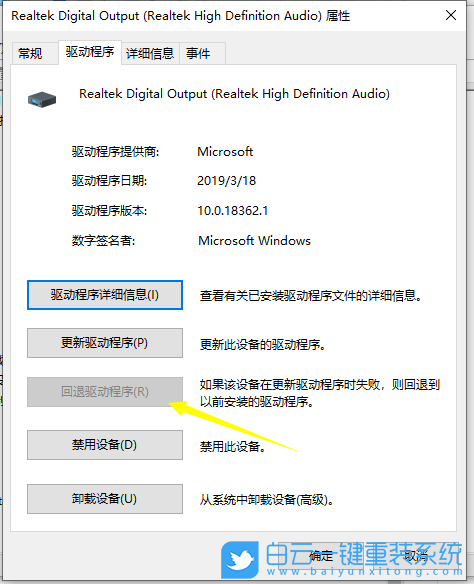Click the driver date 2019/3/18
The width and height of the screenshot is (474, 584).
[226, 181]
